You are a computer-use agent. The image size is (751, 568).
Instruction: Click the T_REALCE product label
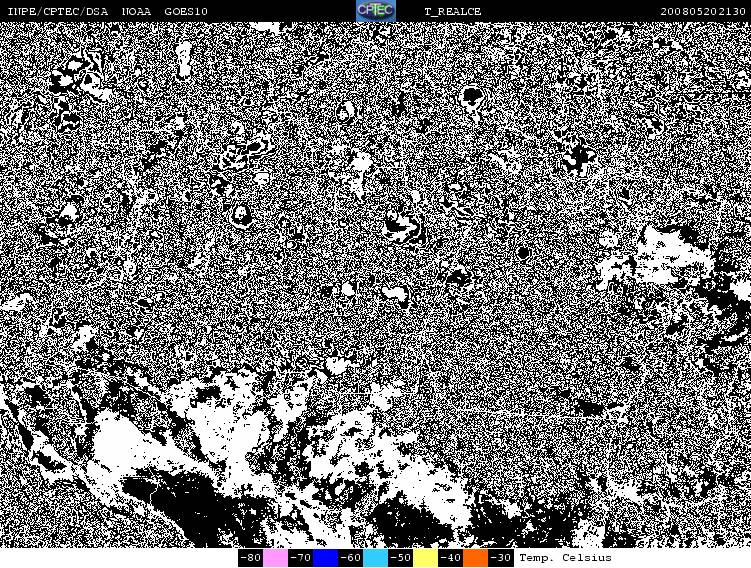(x=453, y=11)
